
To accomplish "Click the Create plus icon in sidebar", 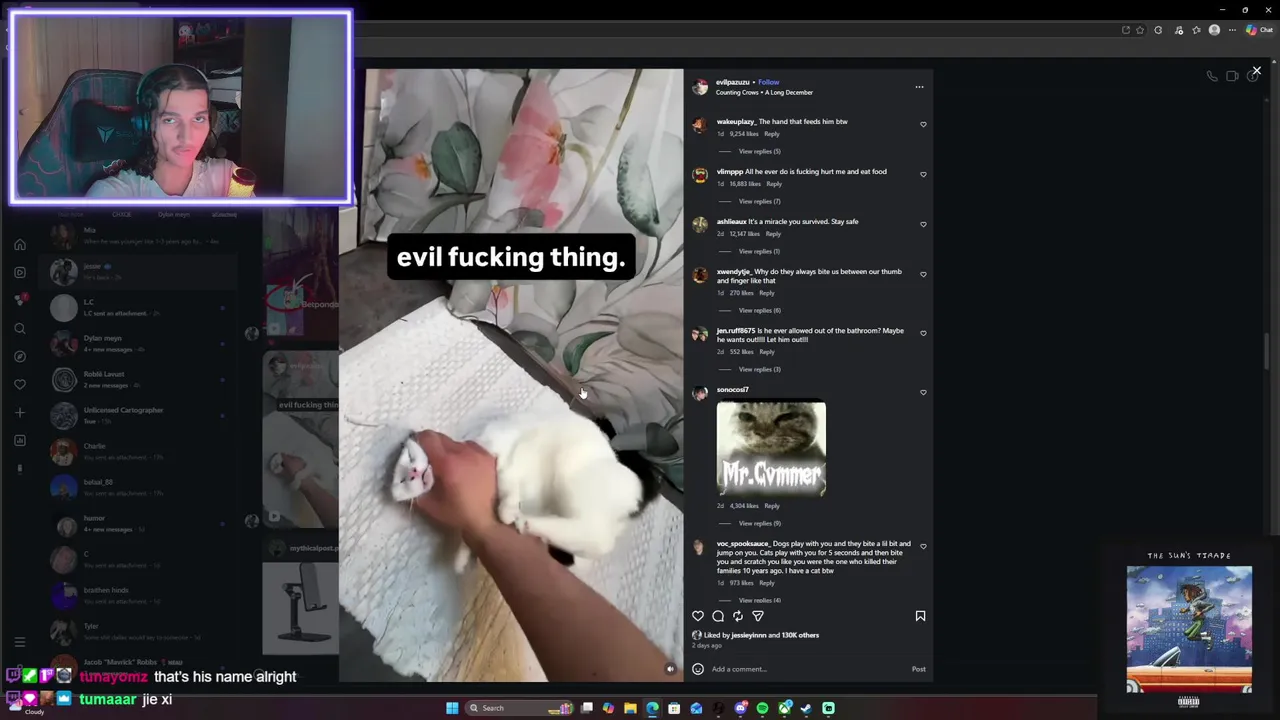I will (19, 412).
